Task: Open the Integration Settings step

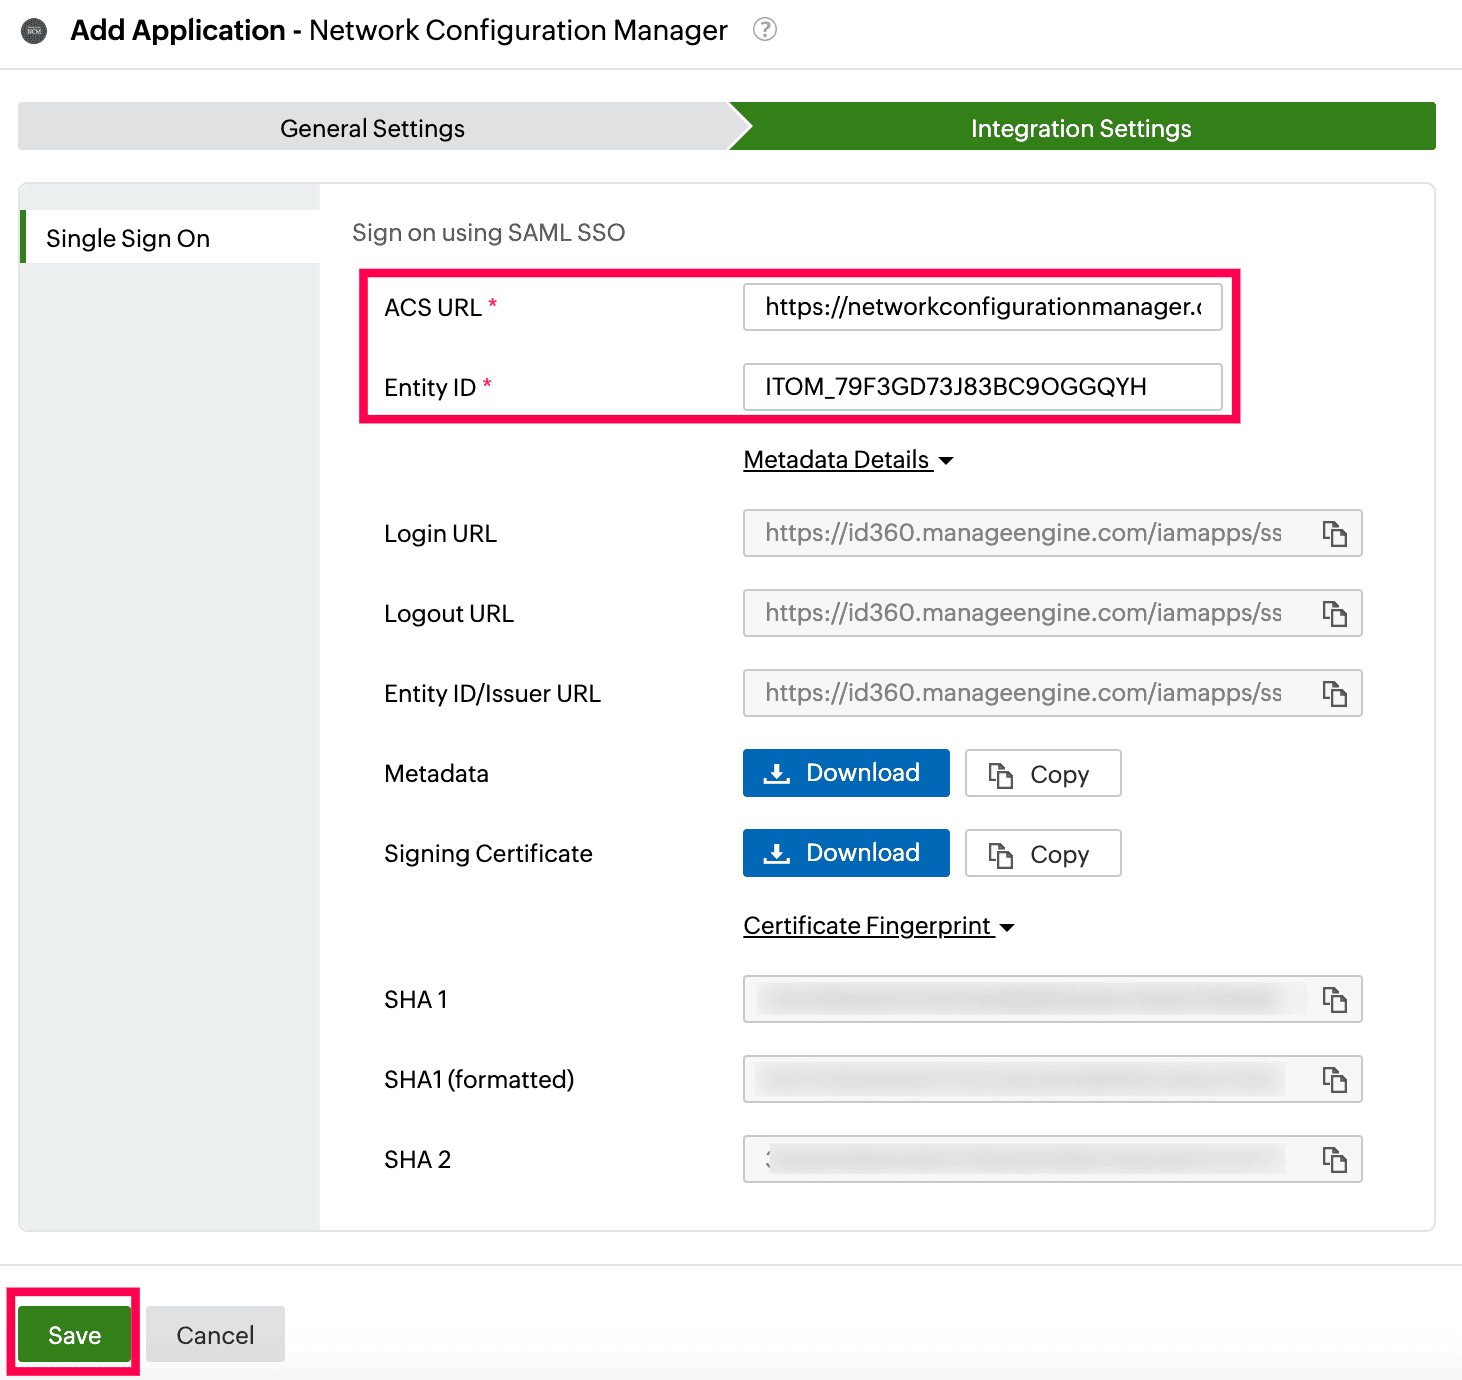Action: point(1081,128)
